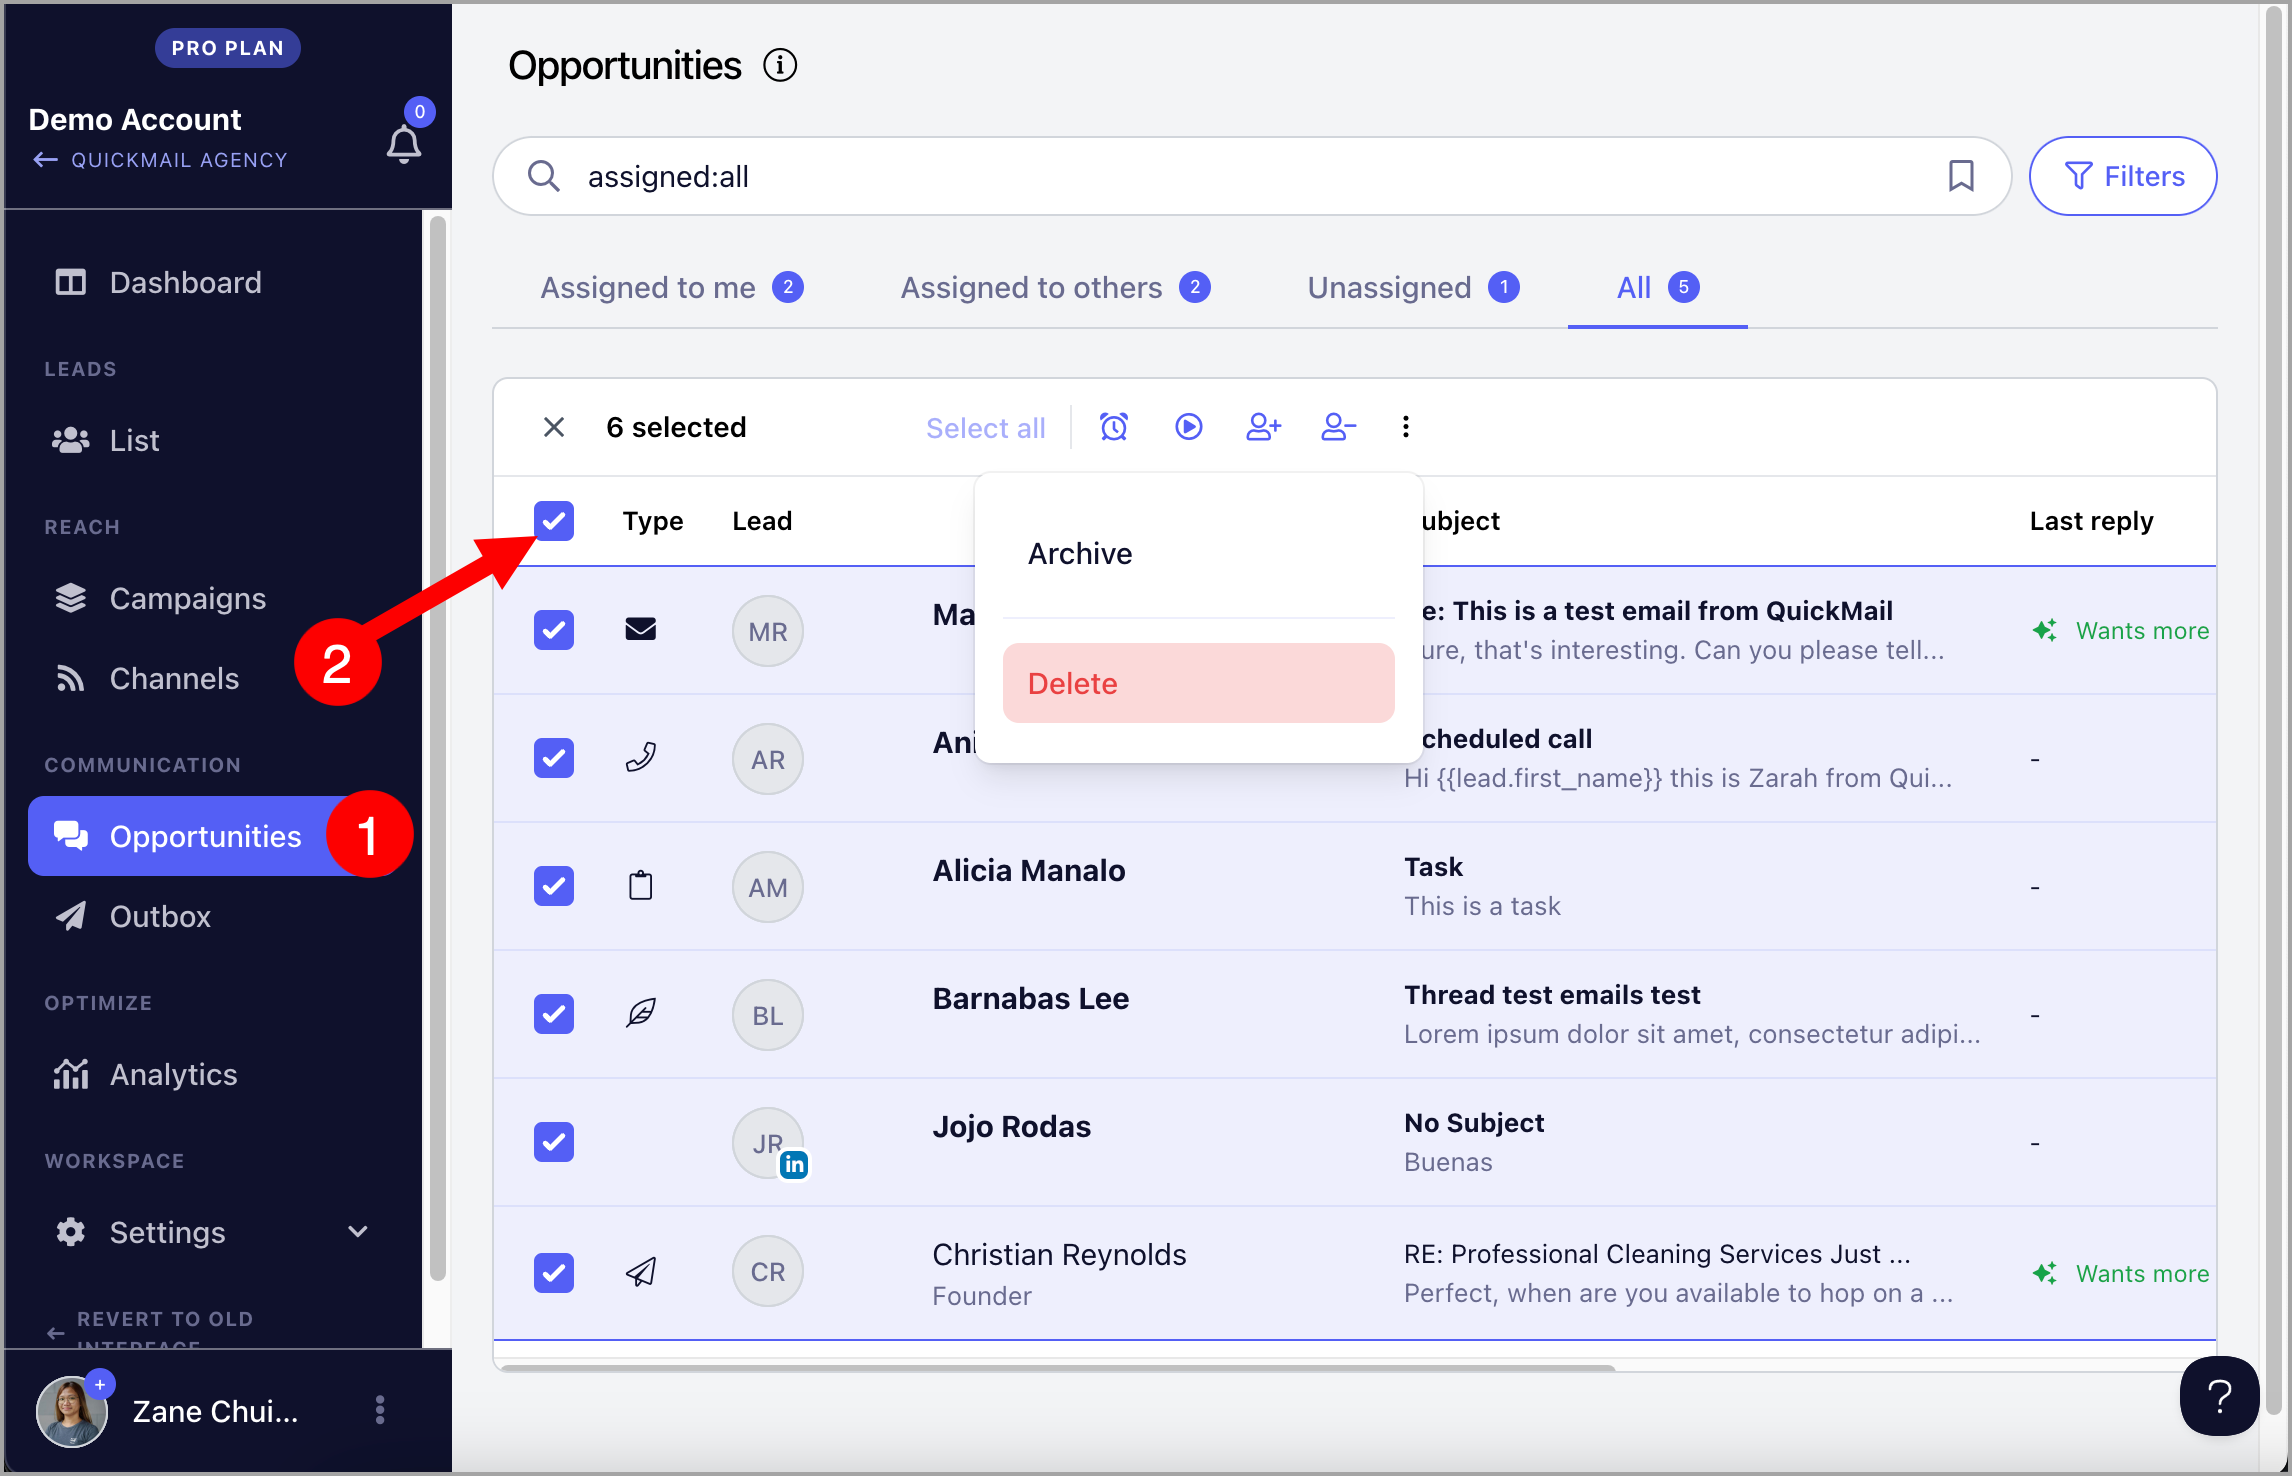
Task: Switch to Assigned to others tab
Action: pos(1055,288)
